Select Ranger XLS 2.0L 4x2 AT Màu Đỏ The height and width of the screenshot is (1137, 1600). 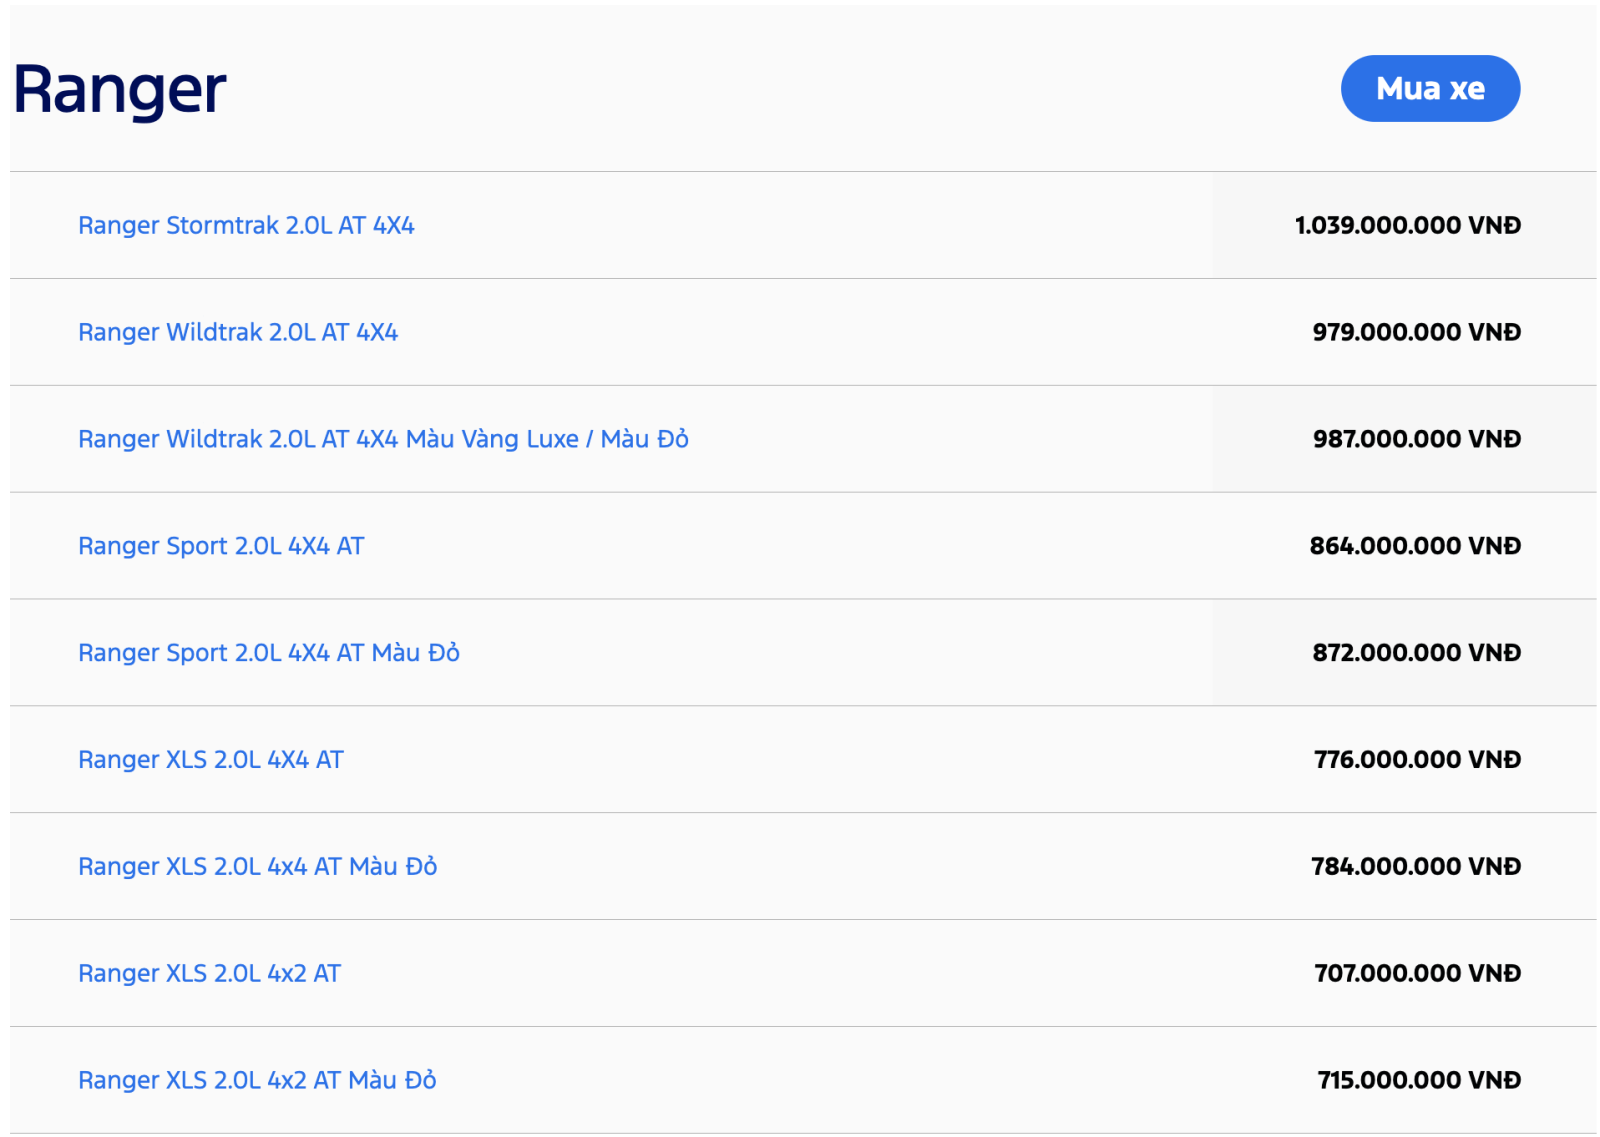pos(257,1081)
